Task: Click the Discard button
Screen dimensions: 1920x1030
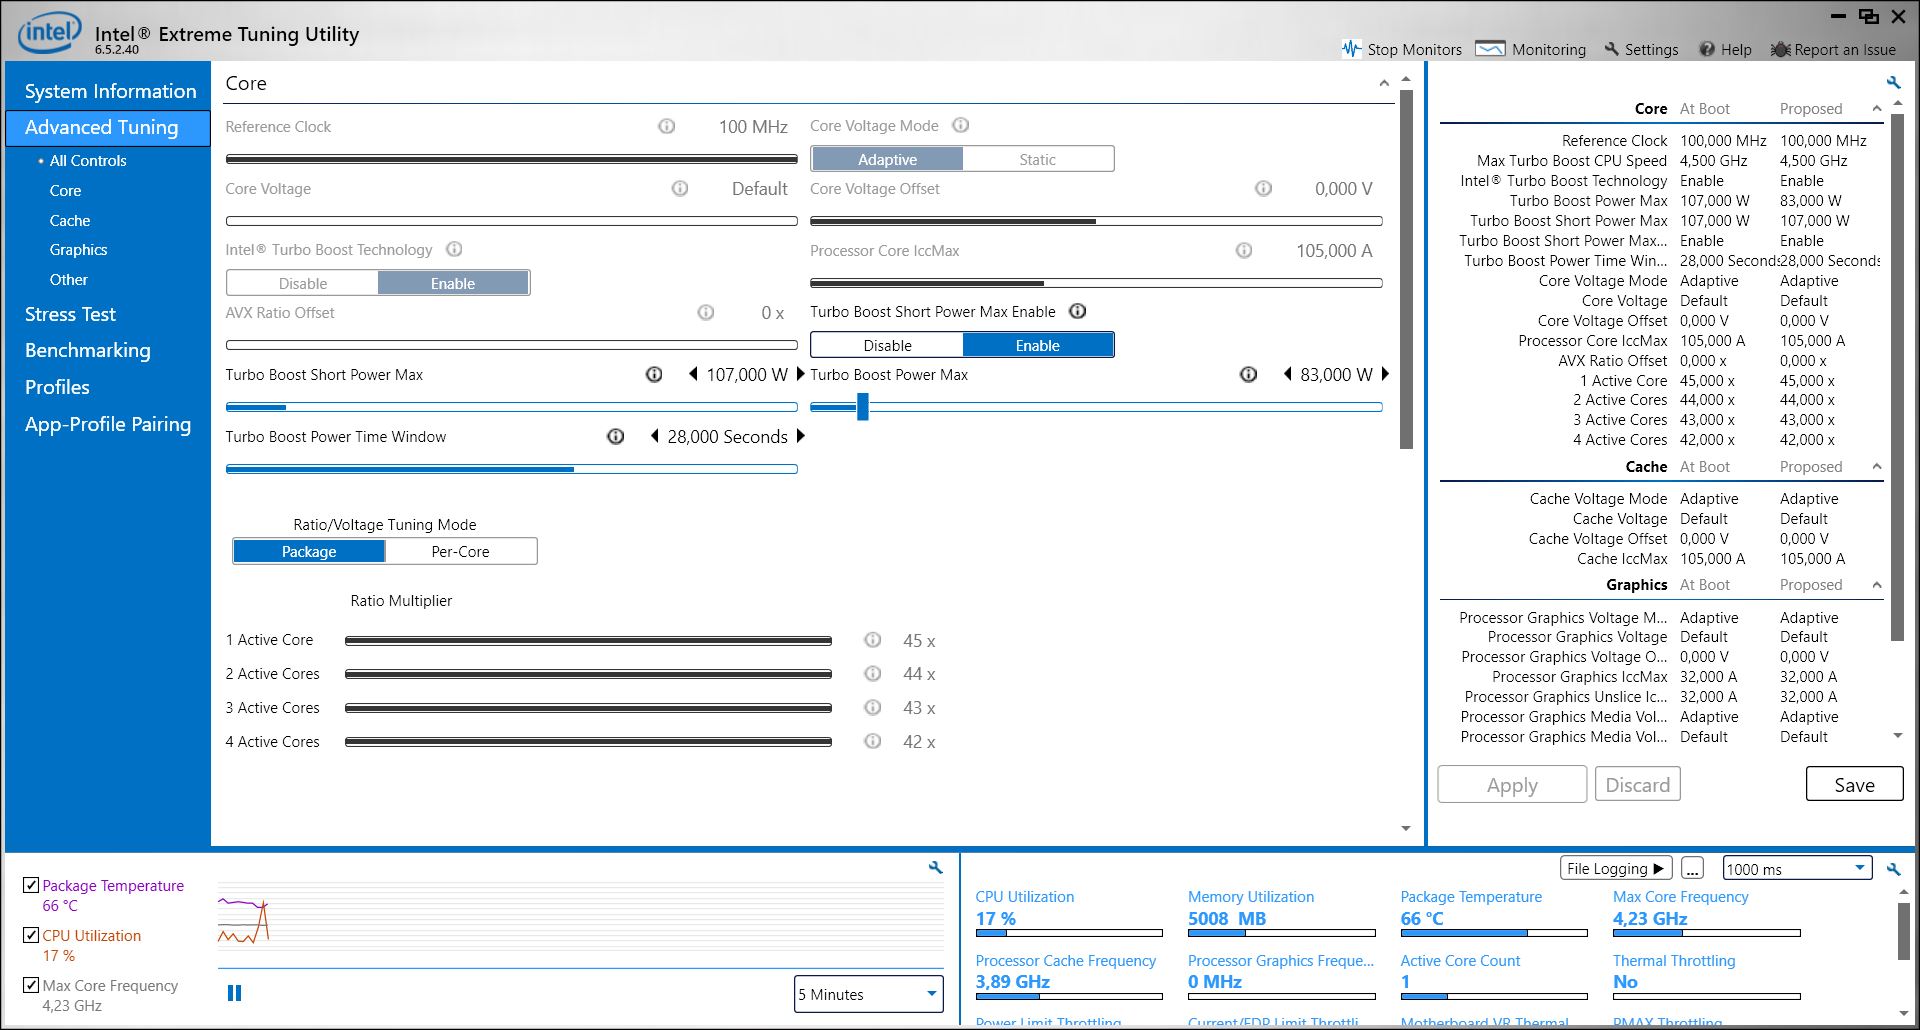Action: pos(1637,784)
